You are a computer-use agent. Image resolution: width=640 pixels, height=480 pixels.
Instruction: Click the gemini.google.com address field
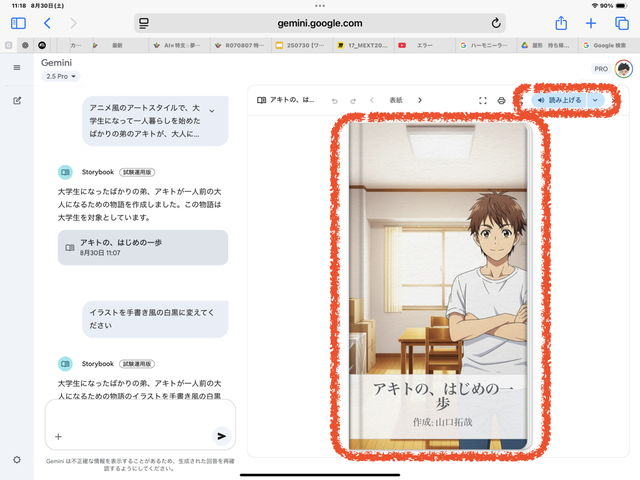[320, 23]
